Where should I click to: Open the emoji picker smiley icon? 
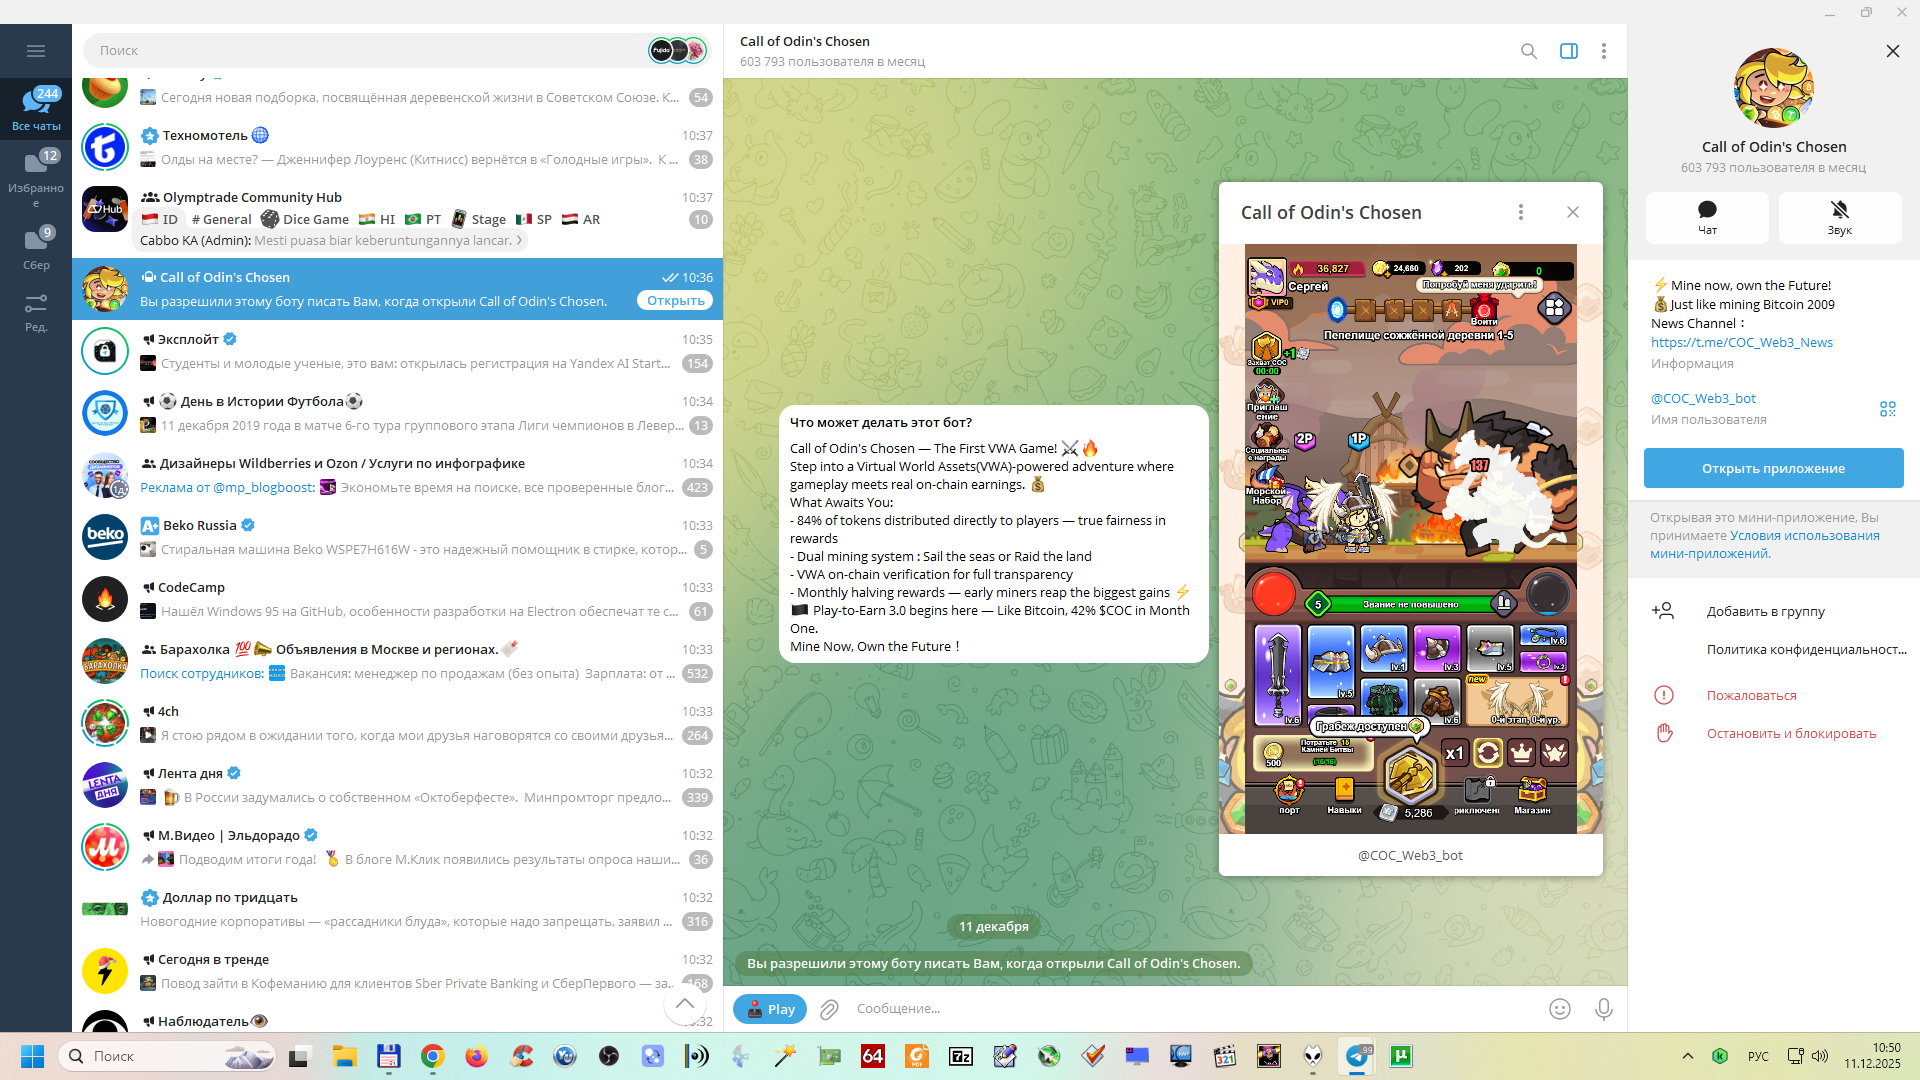click(x=1559, y=1009)
